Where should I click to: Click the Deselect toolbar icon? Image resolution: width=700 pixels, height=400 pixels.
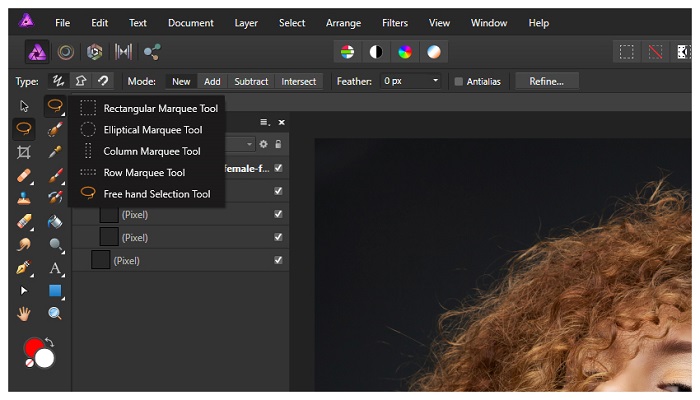click(x=655, y=52)
